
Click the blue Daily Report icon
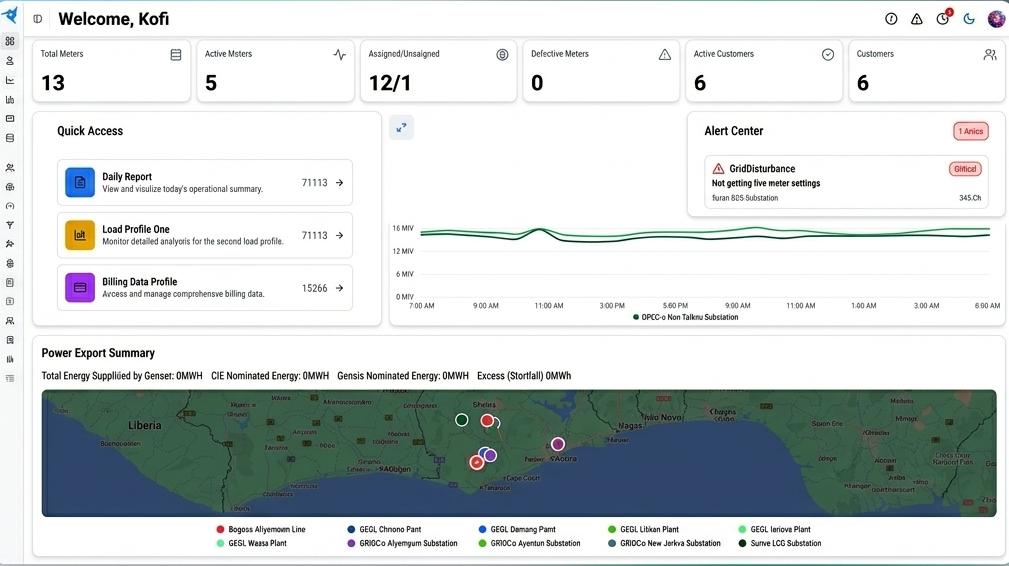80,183
